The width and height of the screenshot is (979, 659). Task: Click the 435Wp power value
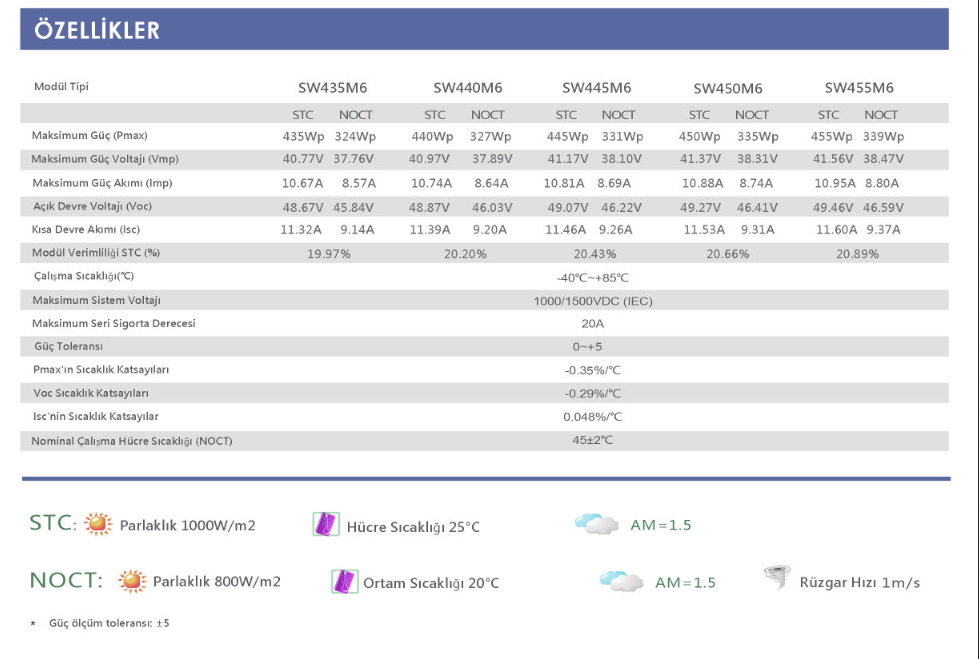point(303,136)
